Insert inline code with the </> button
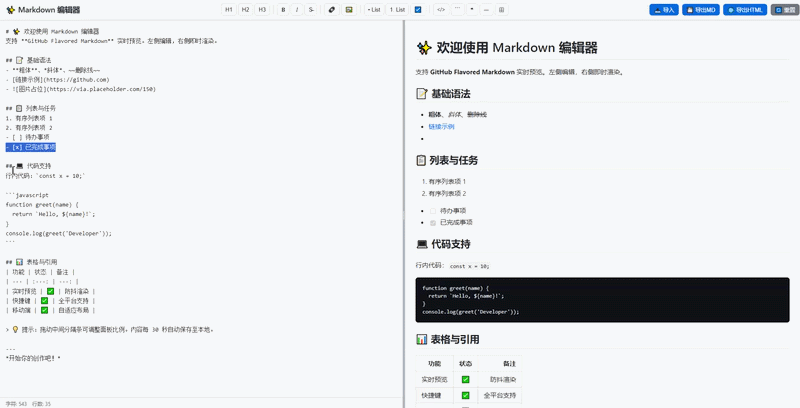Screen dimensions: 800x408 pos(441,9)
